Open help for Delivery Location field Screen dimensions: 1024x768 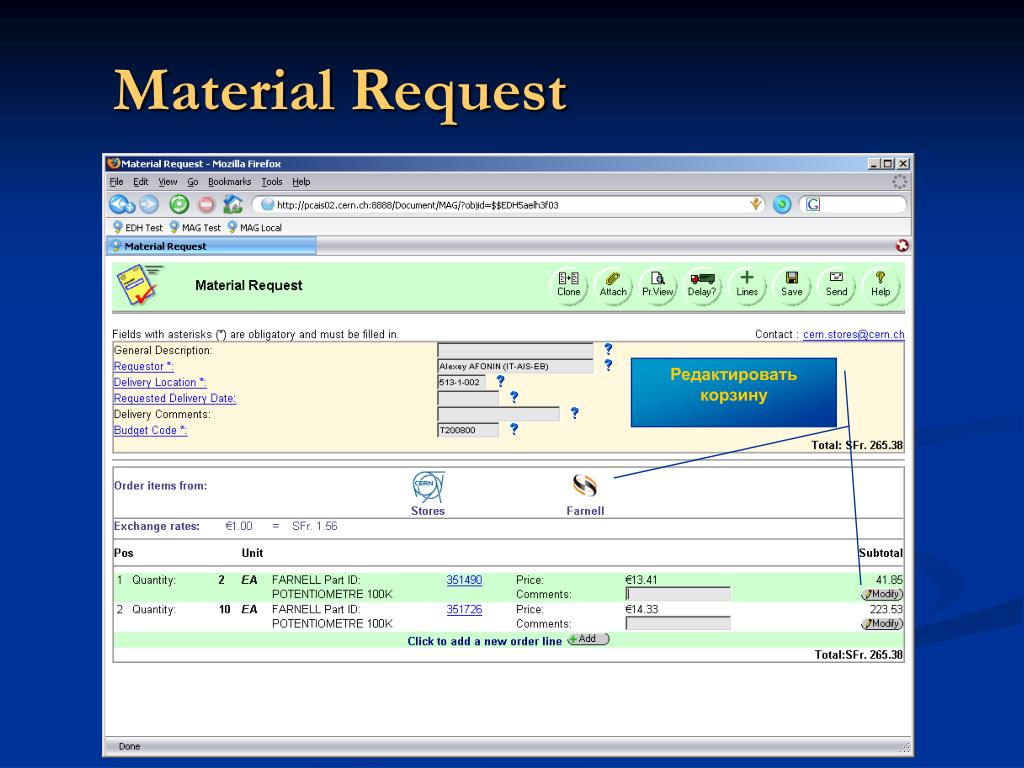500,381
